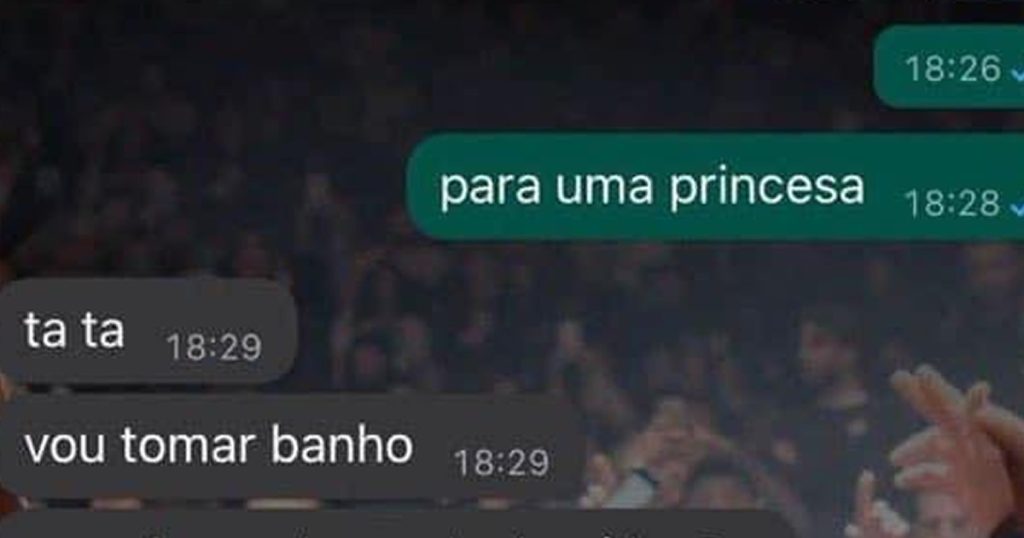
Task: Click the word 'uma' in the green bubble
Action: pos(604,189)
